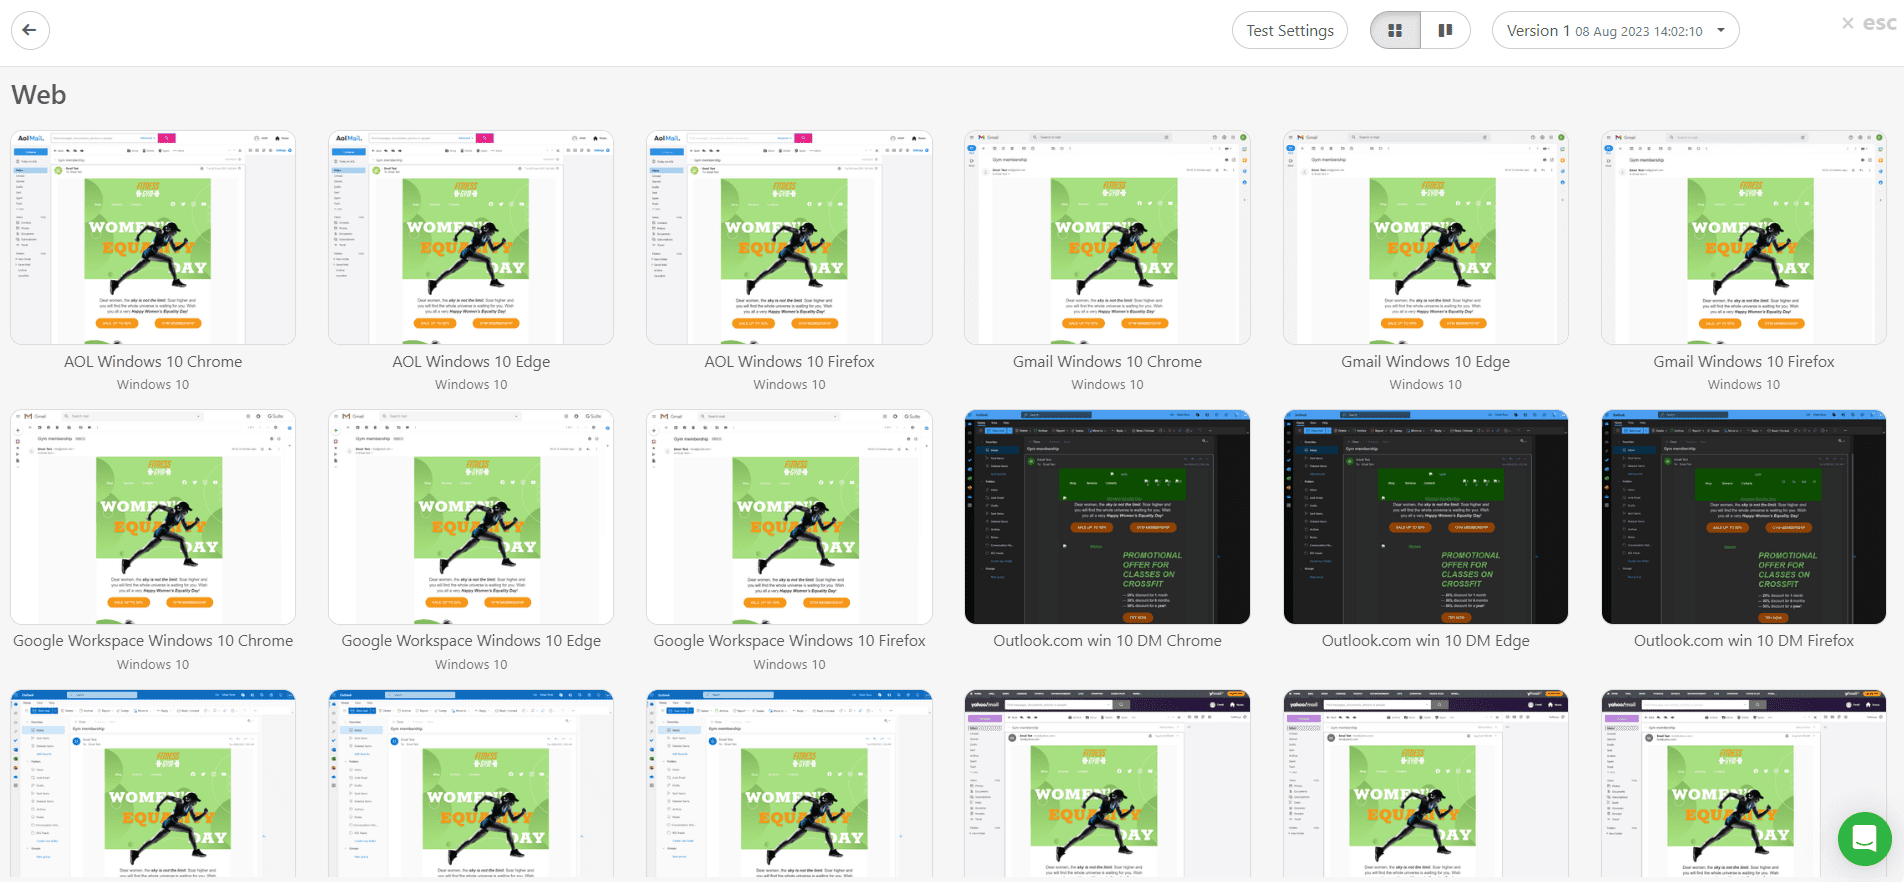
Task: Select Google Workspace Windows 10 Chrome thumbnail
Action: click(x=153, y=517)
